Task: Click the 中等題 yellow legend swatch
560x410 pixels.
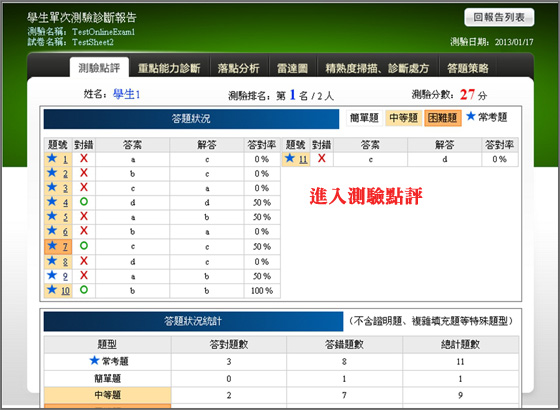Action: click(x=404, y=118)
